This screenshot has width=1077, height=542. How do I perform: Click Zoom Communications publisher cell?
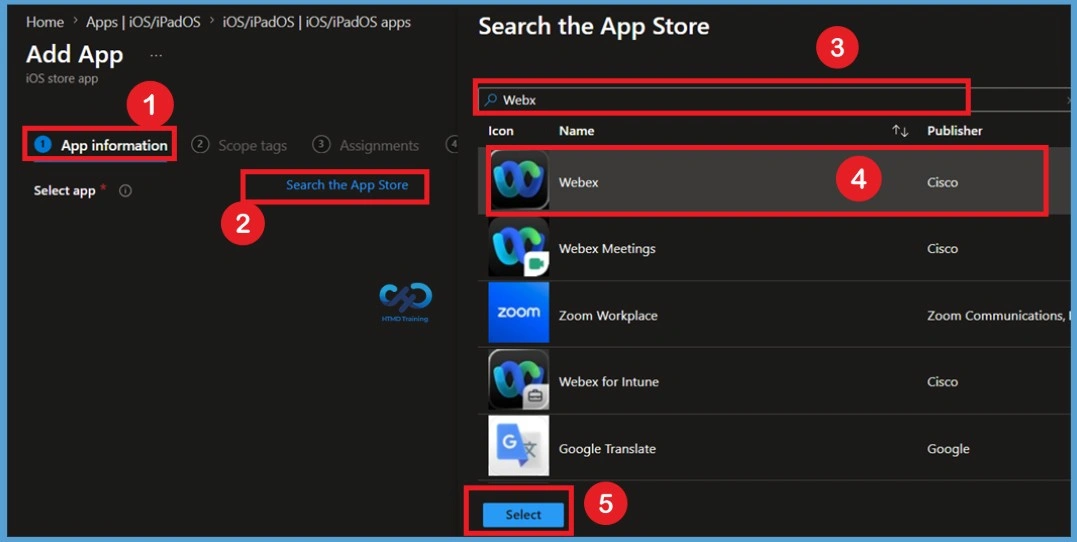[999, 316]
